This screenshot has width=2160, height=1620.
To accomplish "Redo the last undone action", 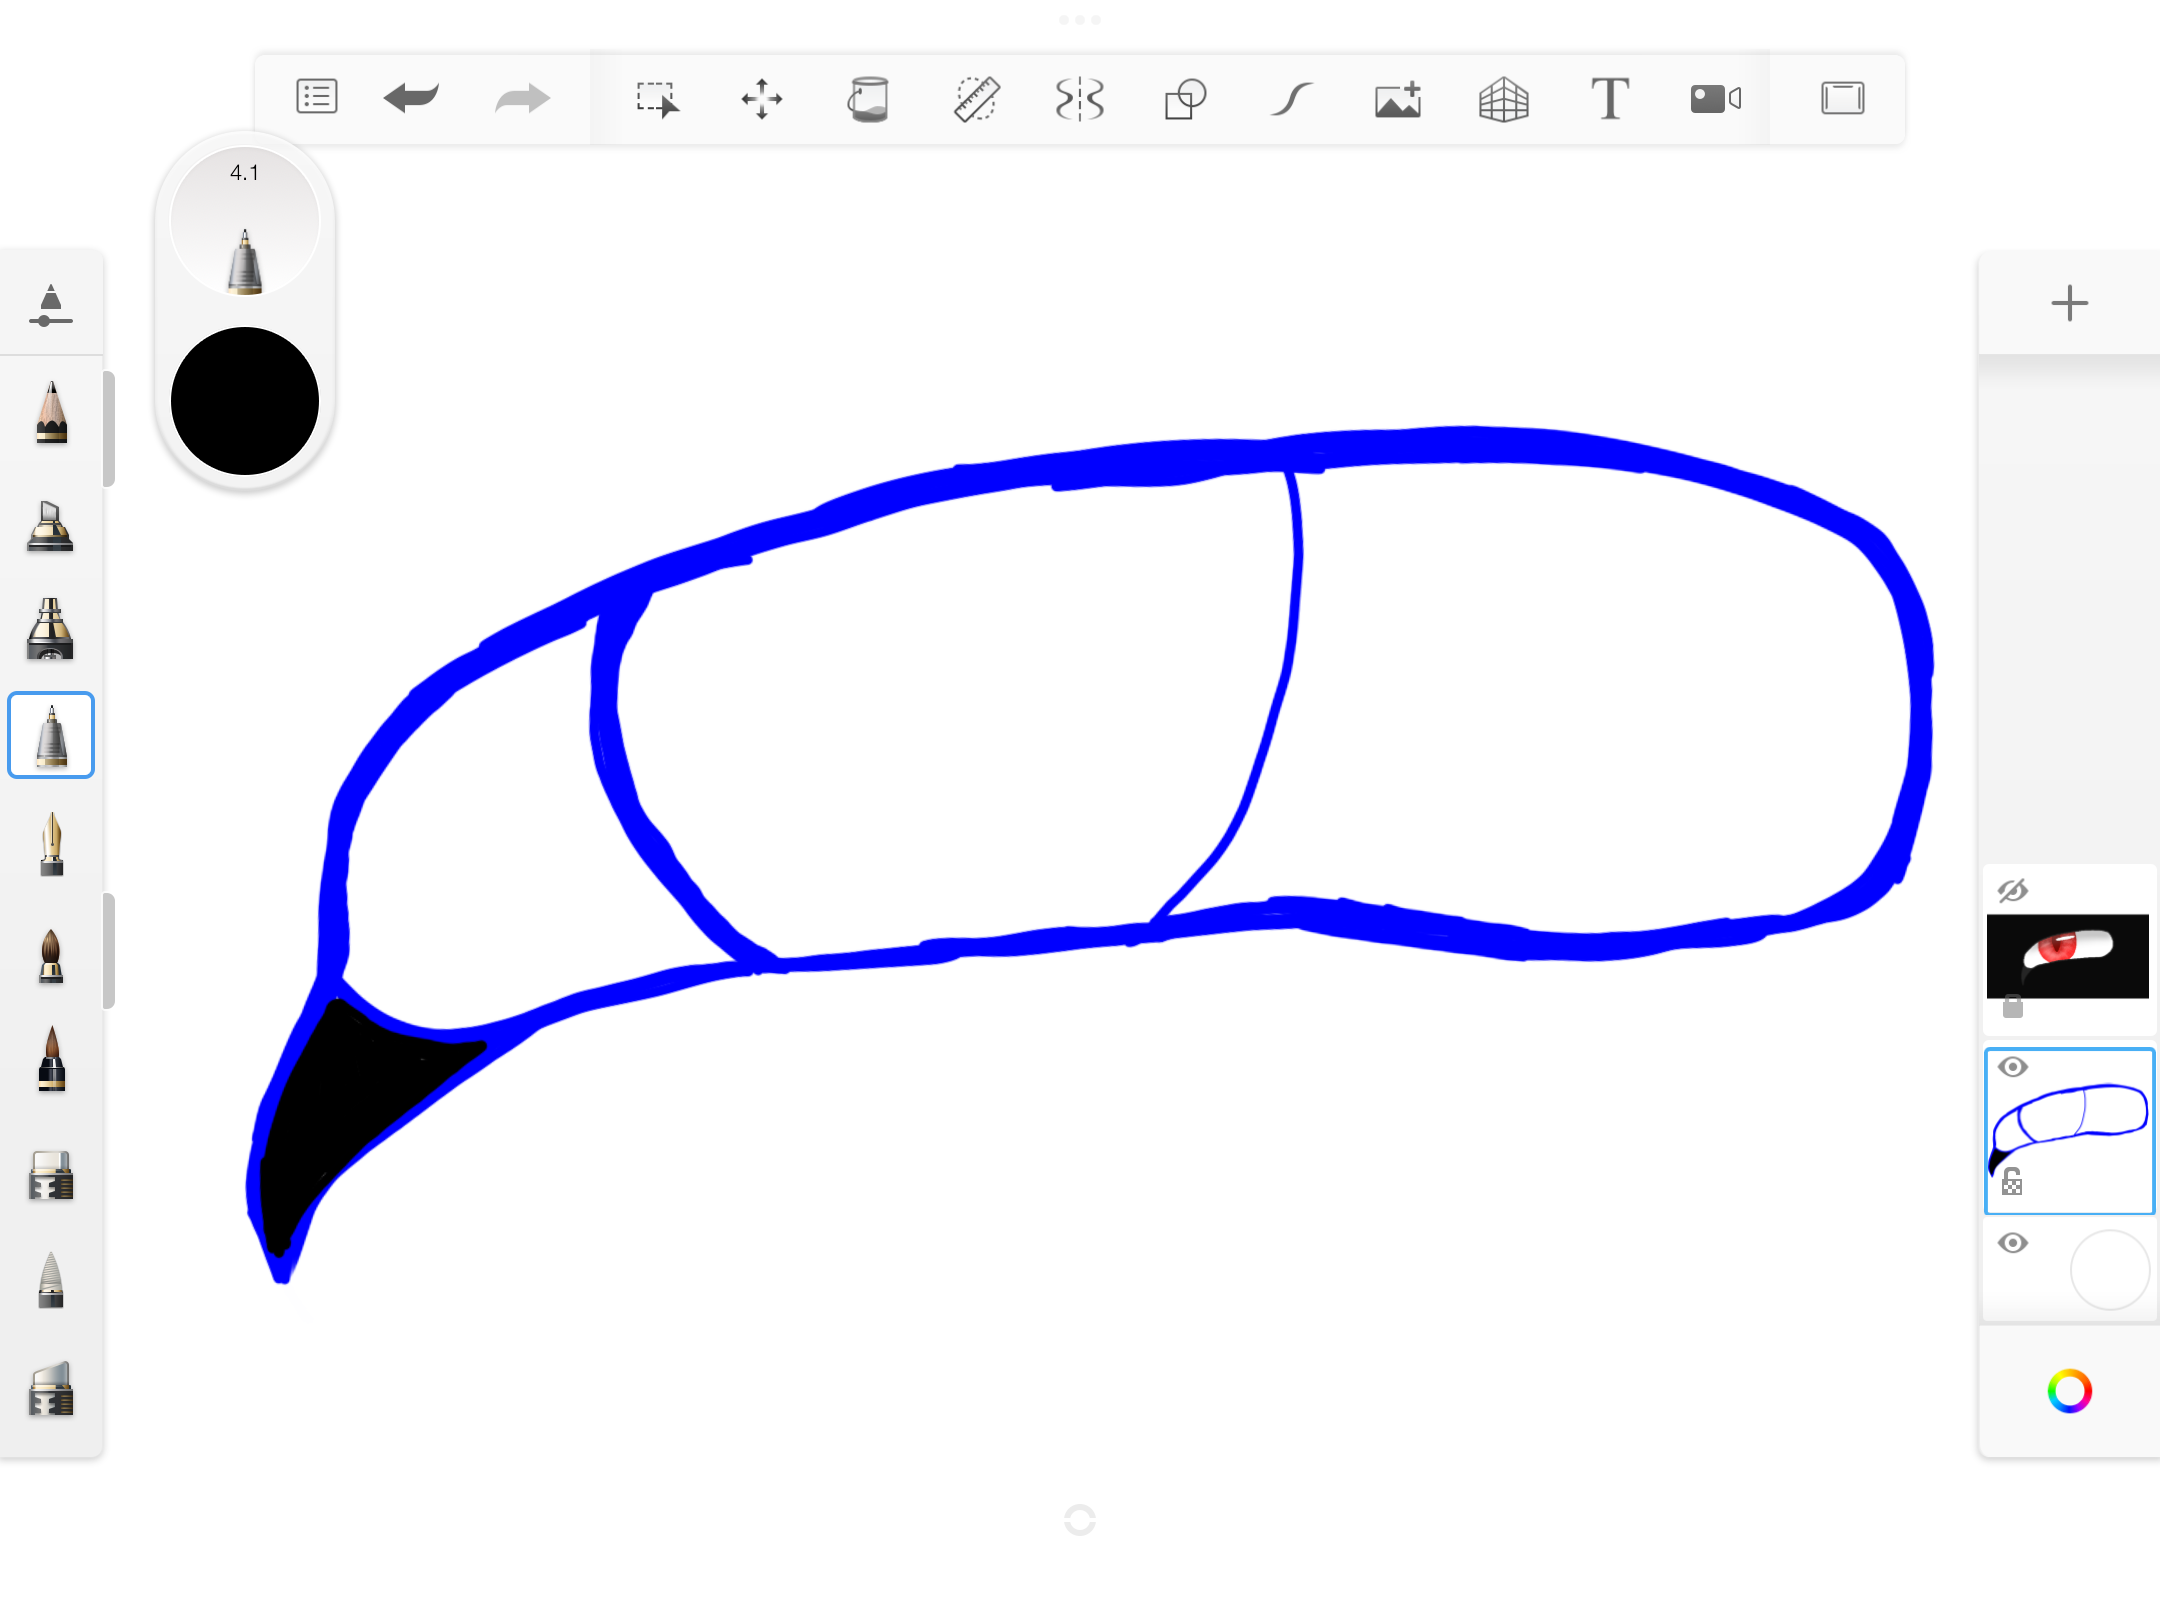I will (523, 98).
